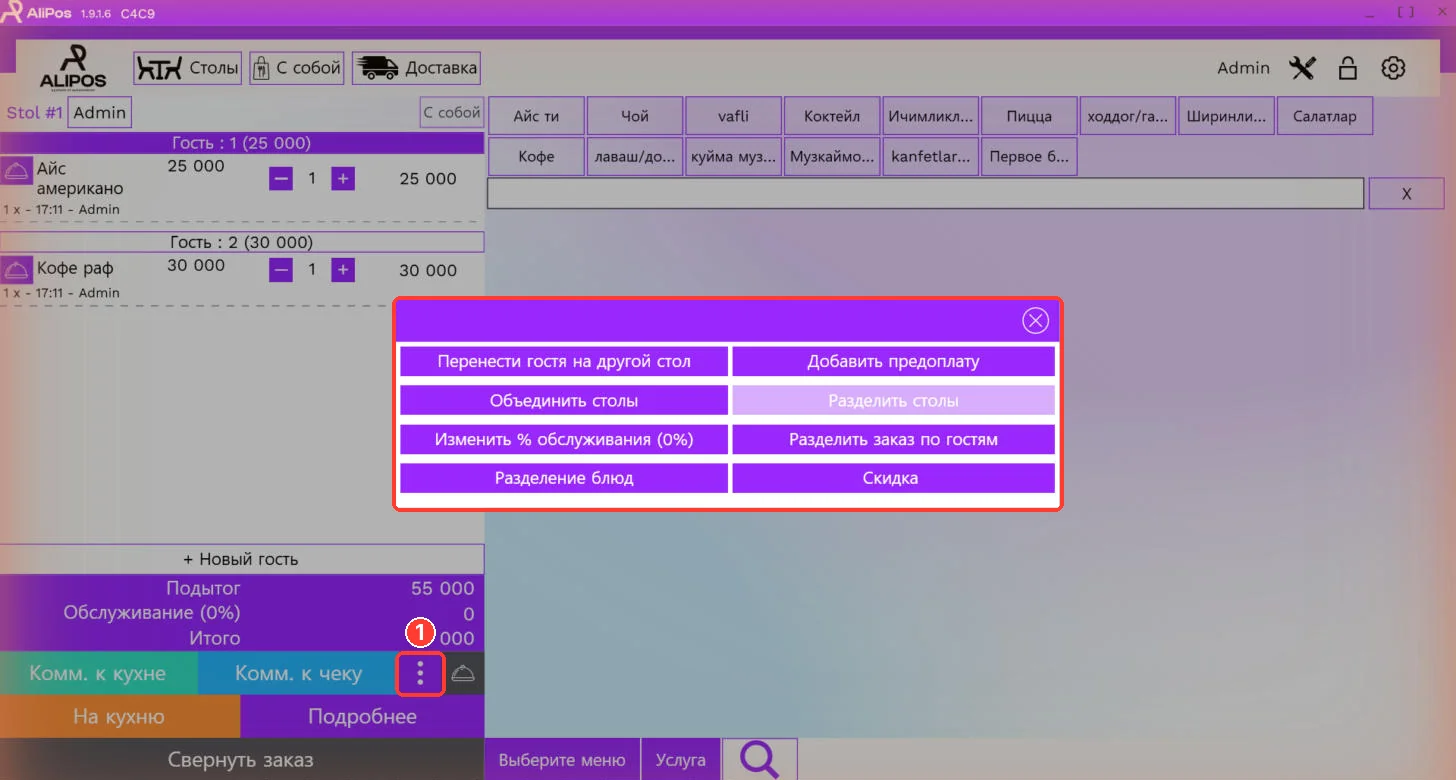The image size is (1456, 780).
Task: Select Разделение блюд option
Action: tap(564, 478)
